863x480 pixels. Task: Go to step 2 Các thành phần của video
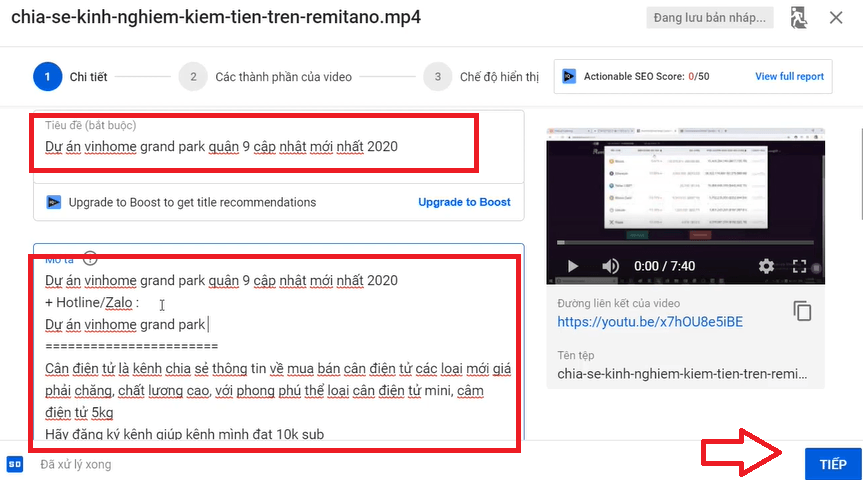(x=265, y=77)
